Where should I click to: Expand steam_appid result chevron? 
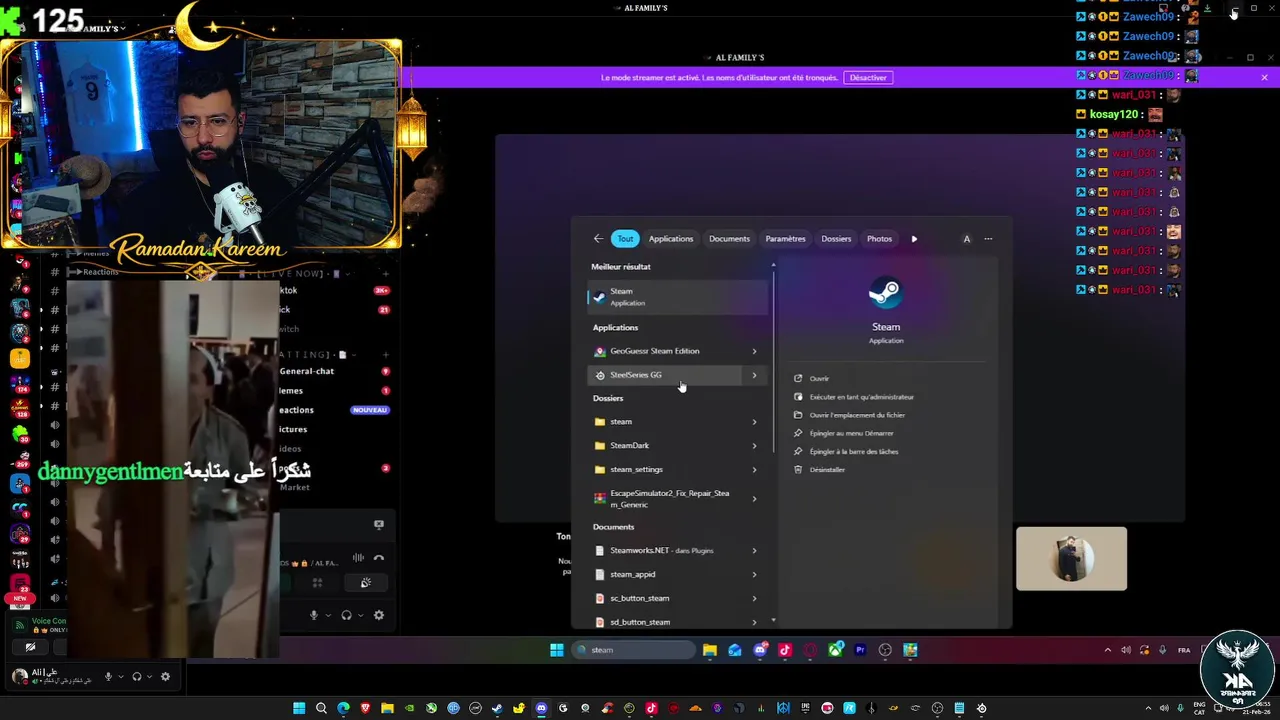(x=754, y=574)
